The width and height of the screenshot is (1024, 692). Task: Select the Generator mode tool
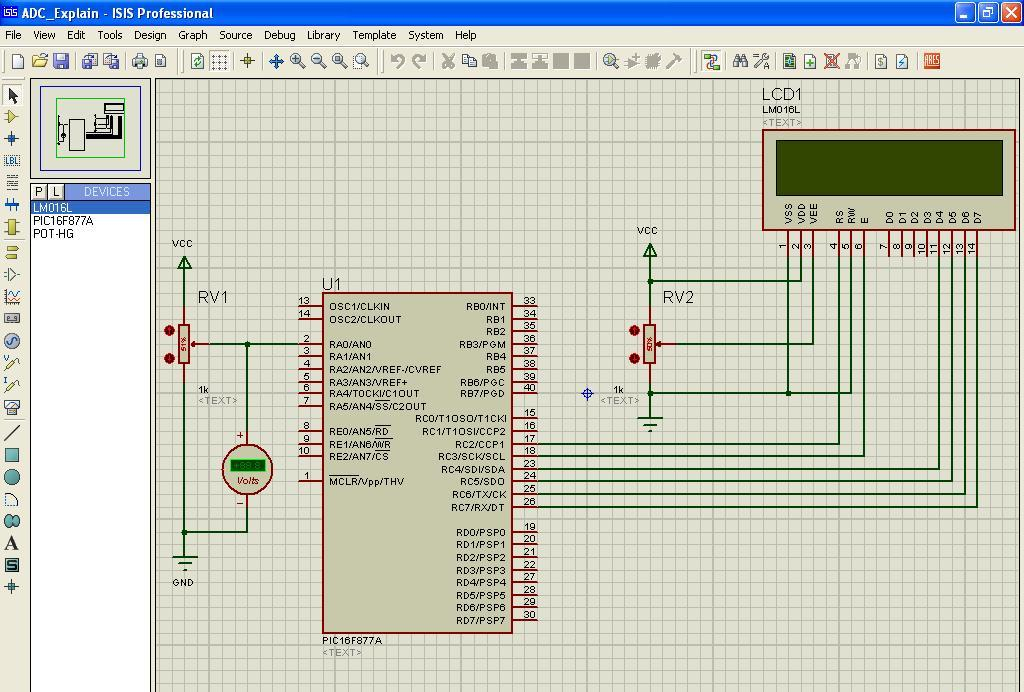coord(12,341)
